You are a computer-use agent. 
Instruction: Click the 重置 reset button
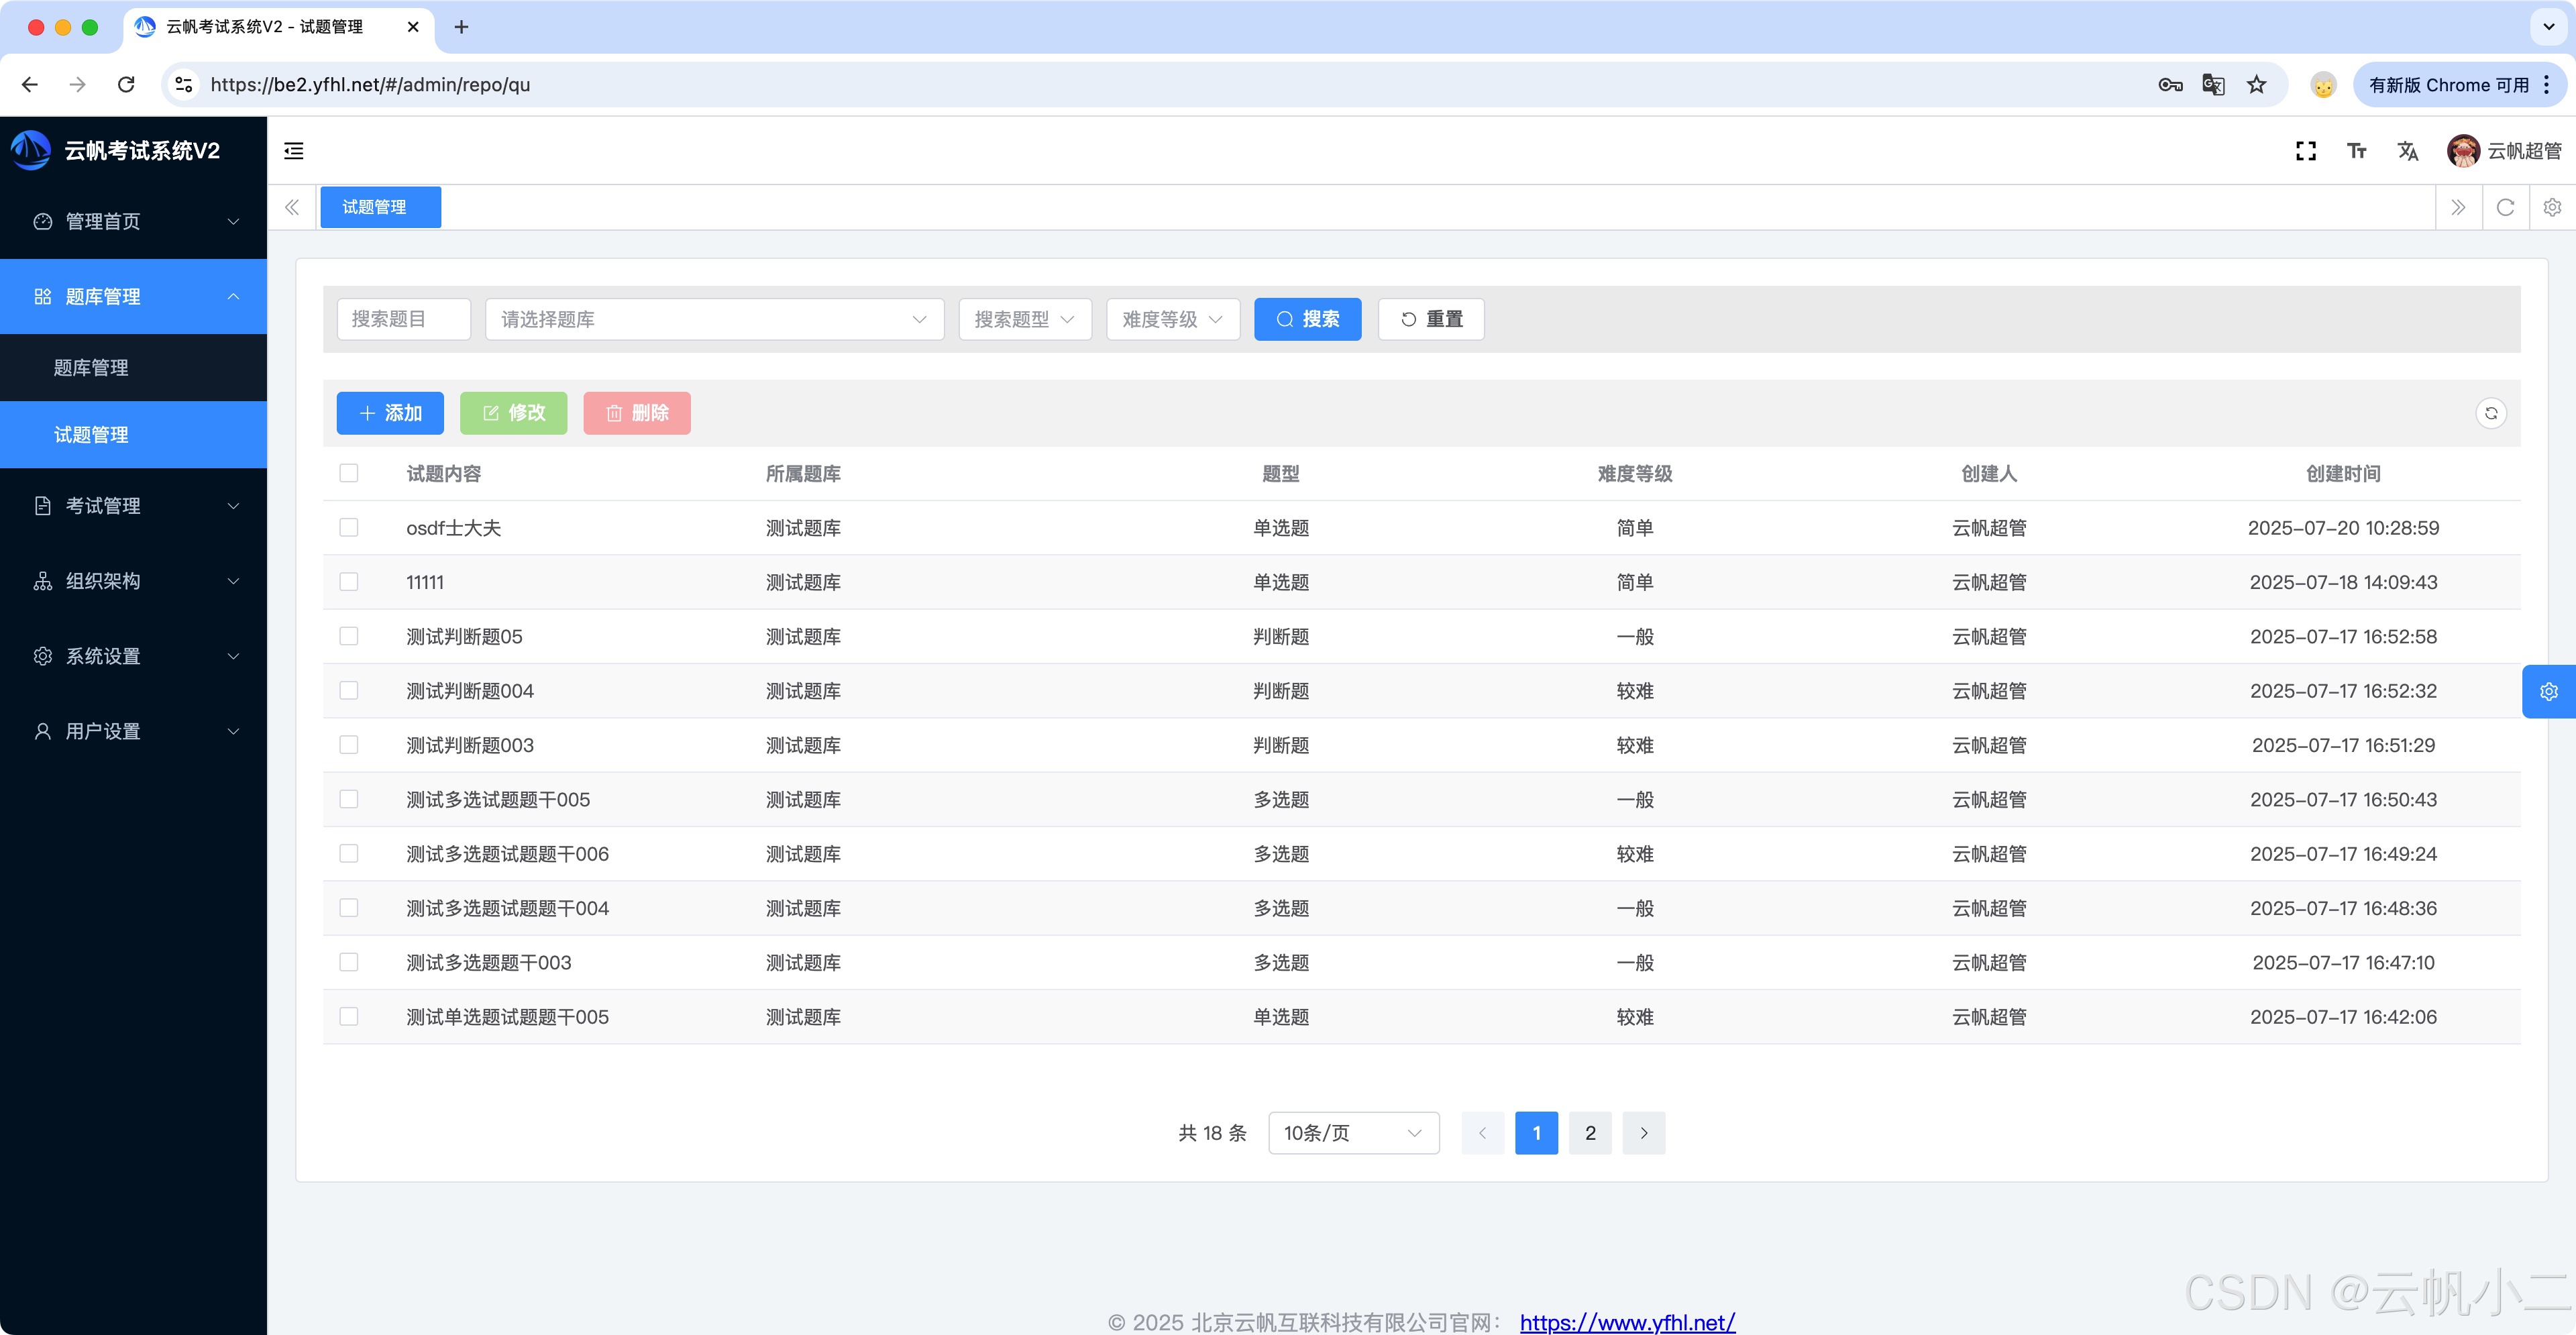(x=1431, y=319)
